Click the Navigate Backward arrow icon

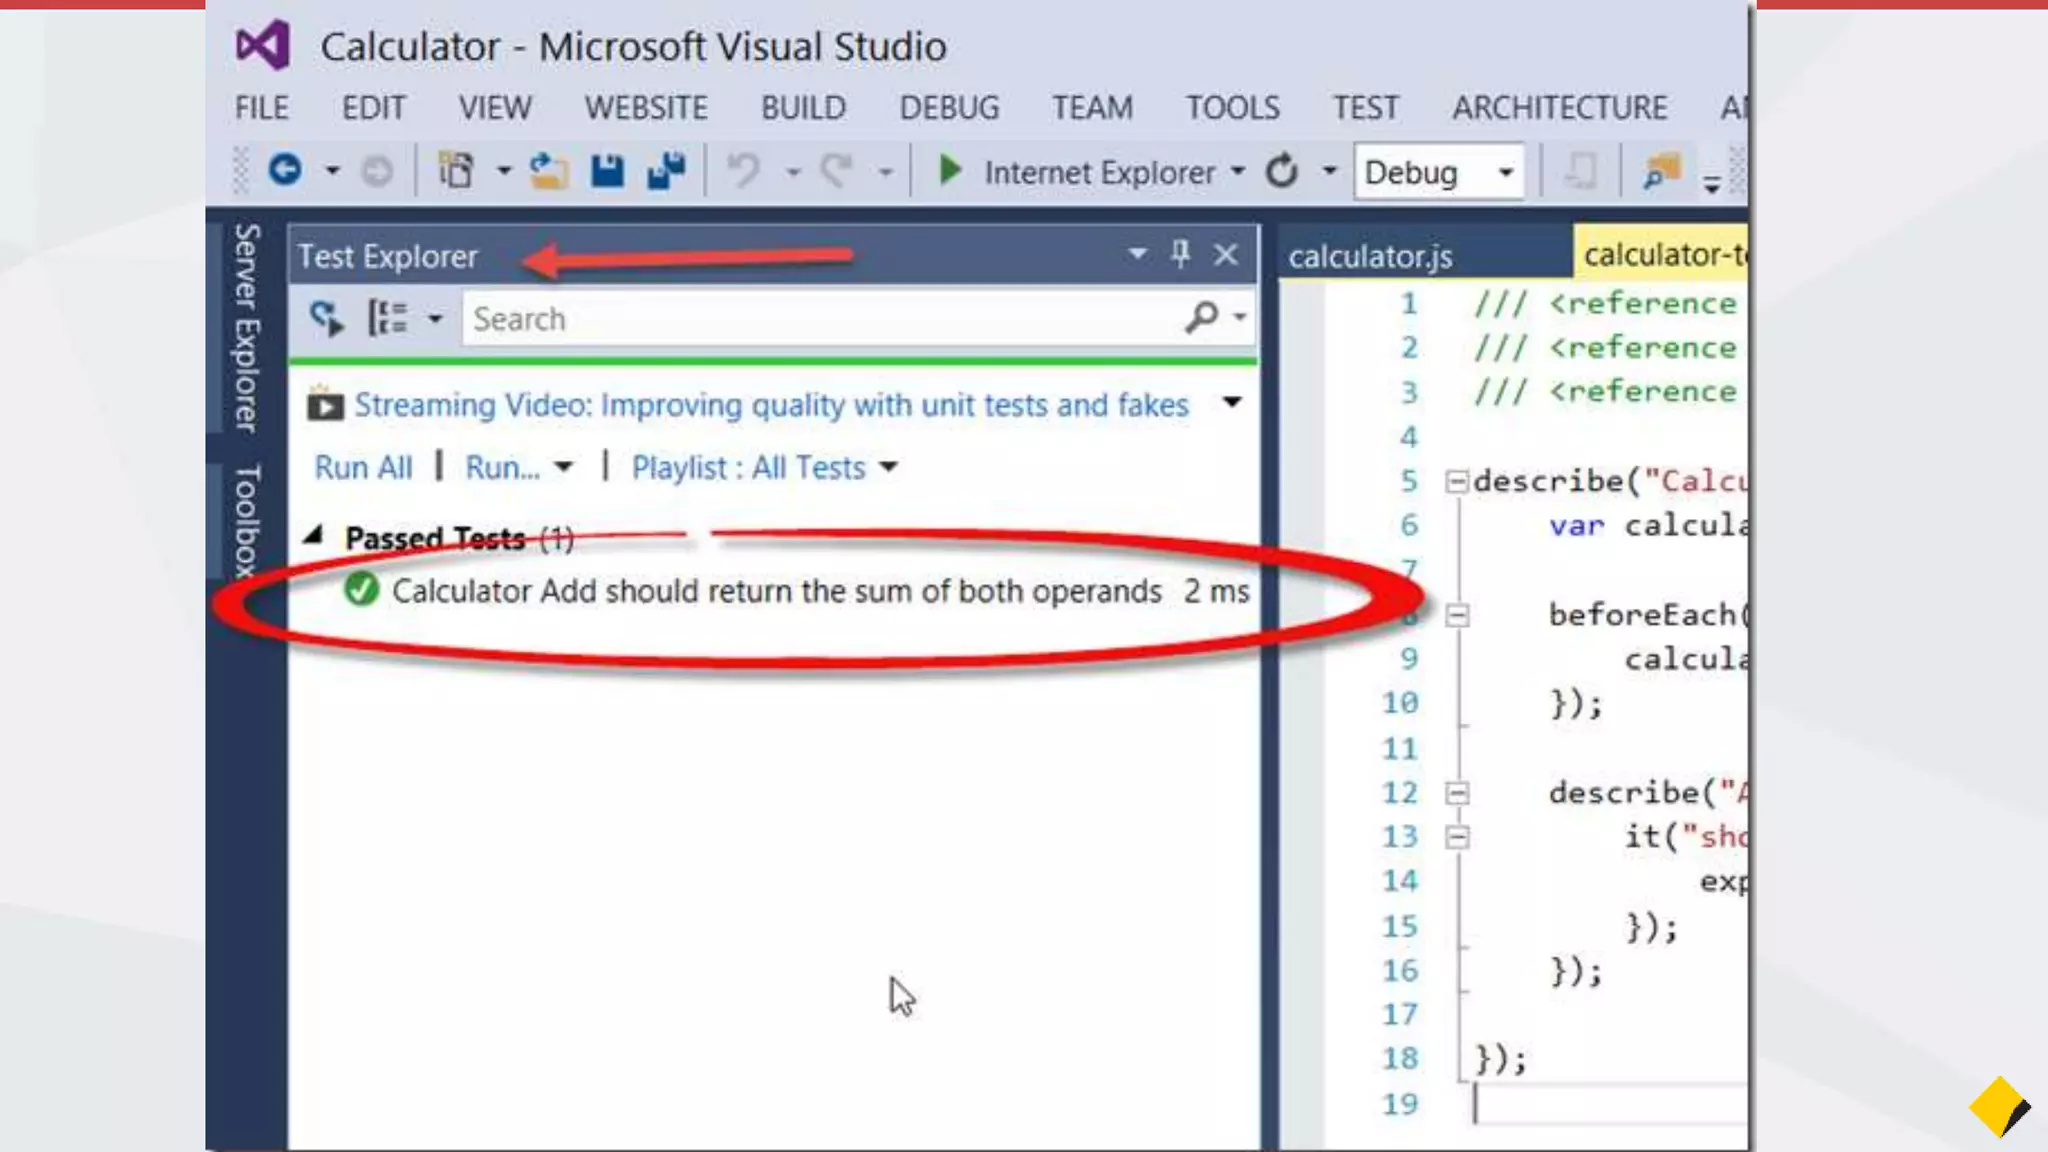pyautogui.click(x=285, y=171)
